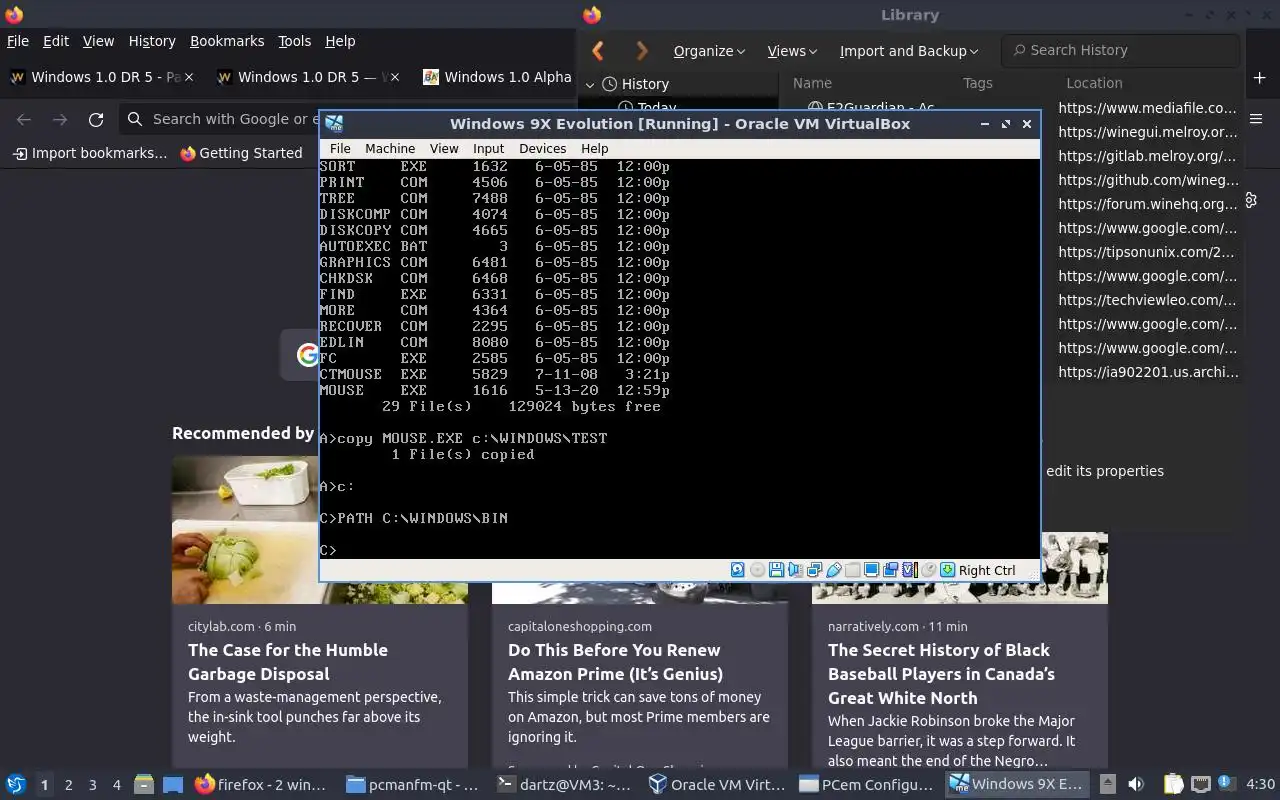Open Getting Started bookmark
The width and height of the screenshot is (1280, 800).
click(x=241, y=153)
